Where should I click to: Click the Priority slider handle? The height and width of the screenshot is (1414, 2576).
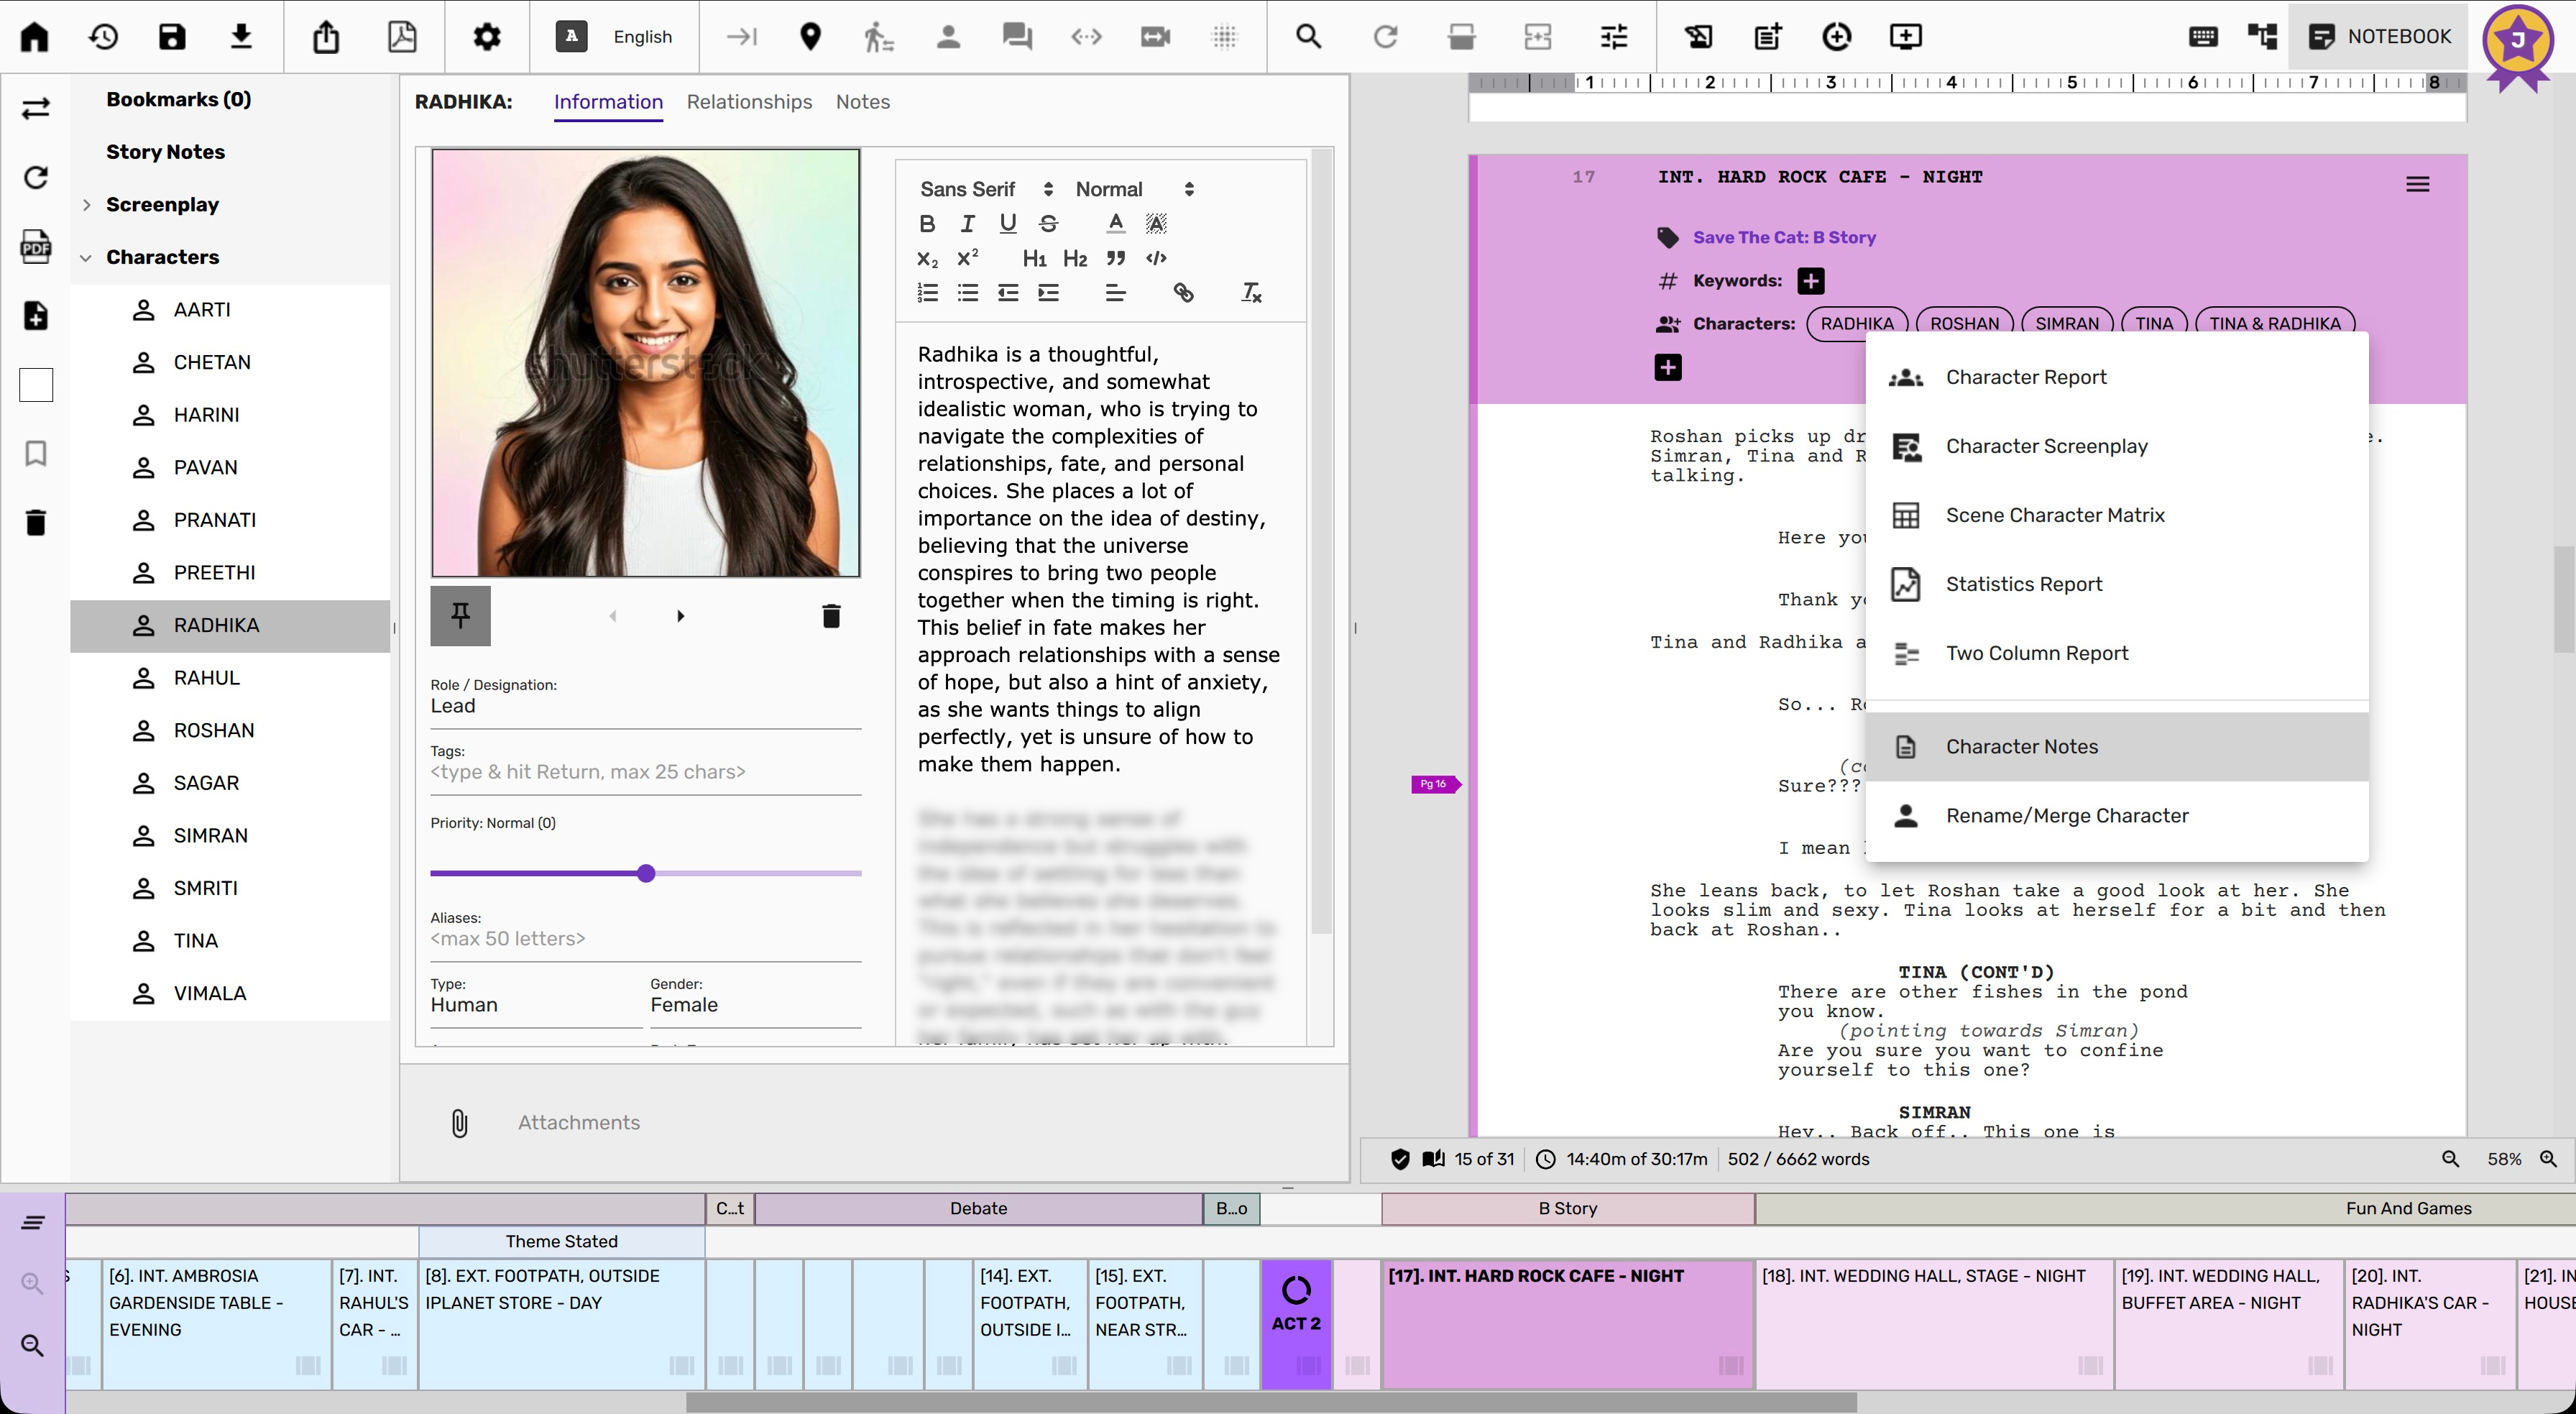point(646,873)
